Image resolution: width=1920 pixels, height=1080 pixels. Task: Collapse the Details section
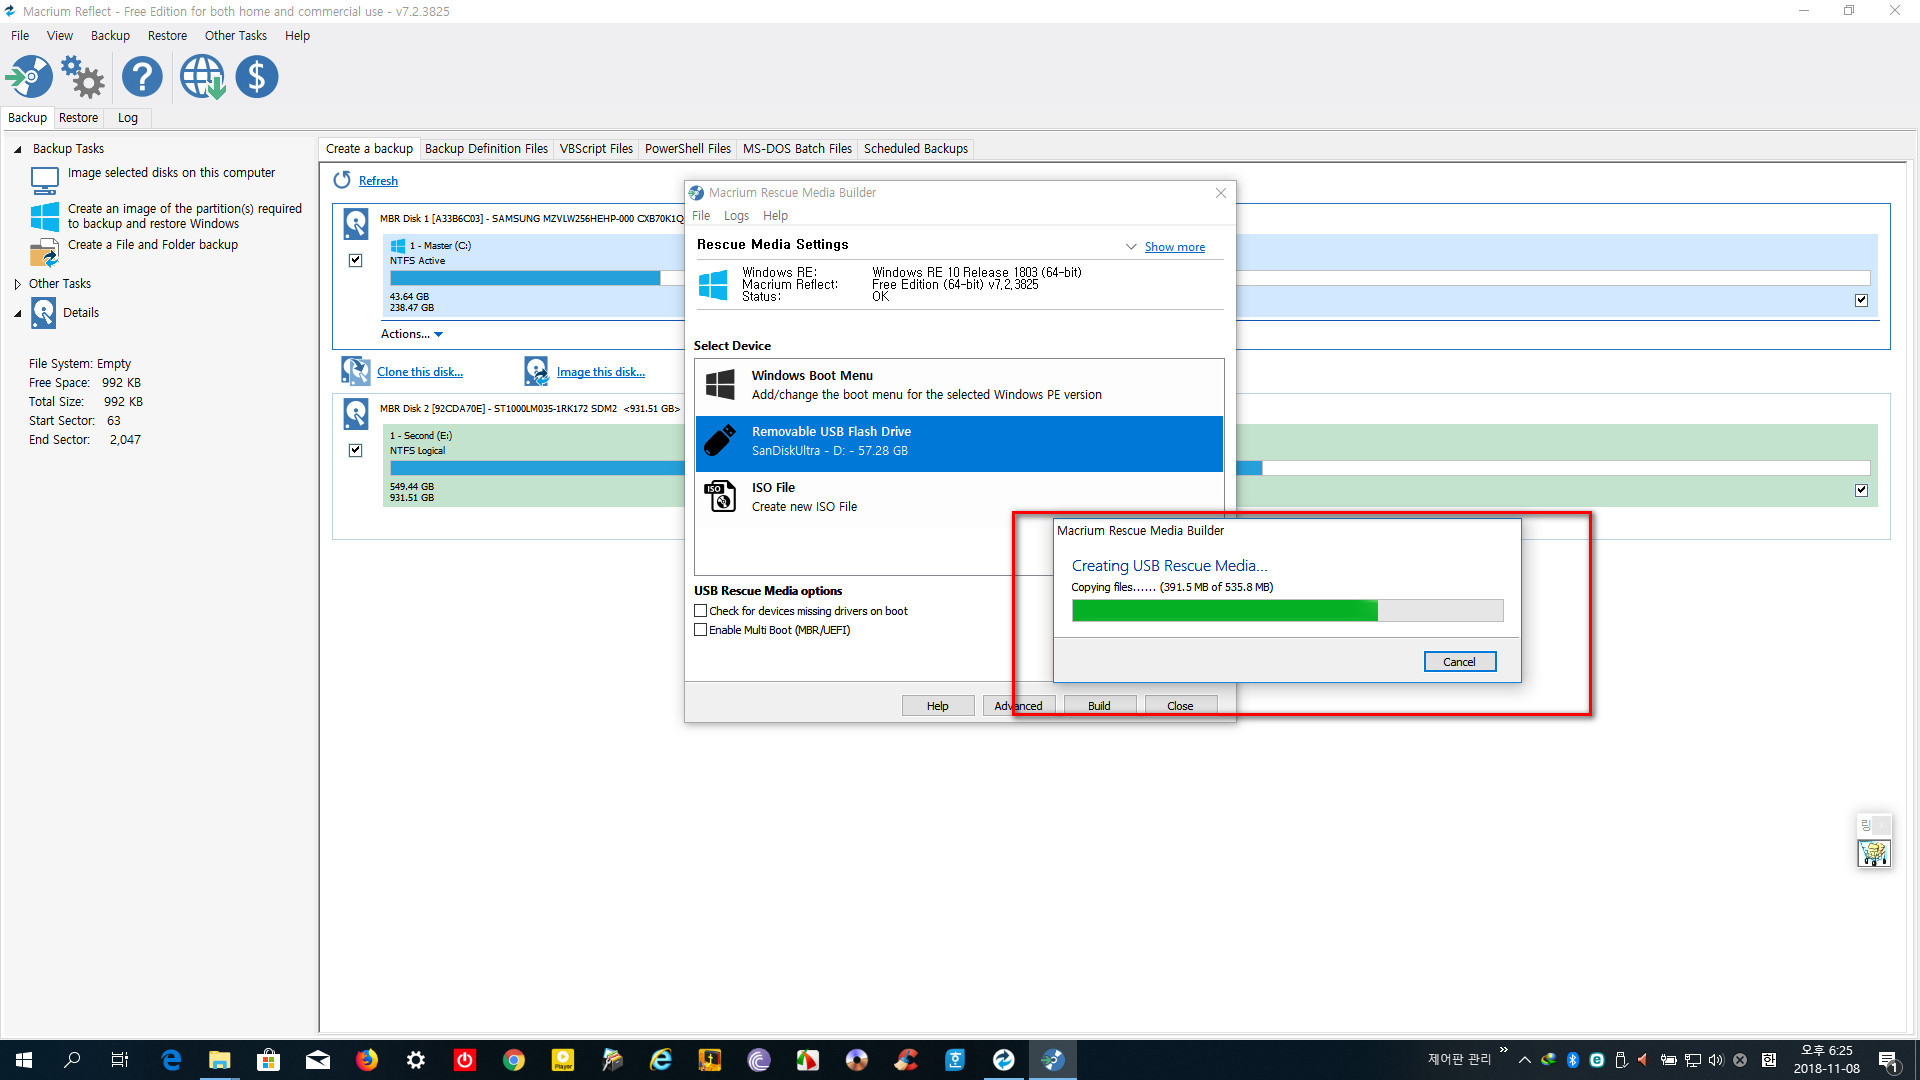[x=18, y=313]
